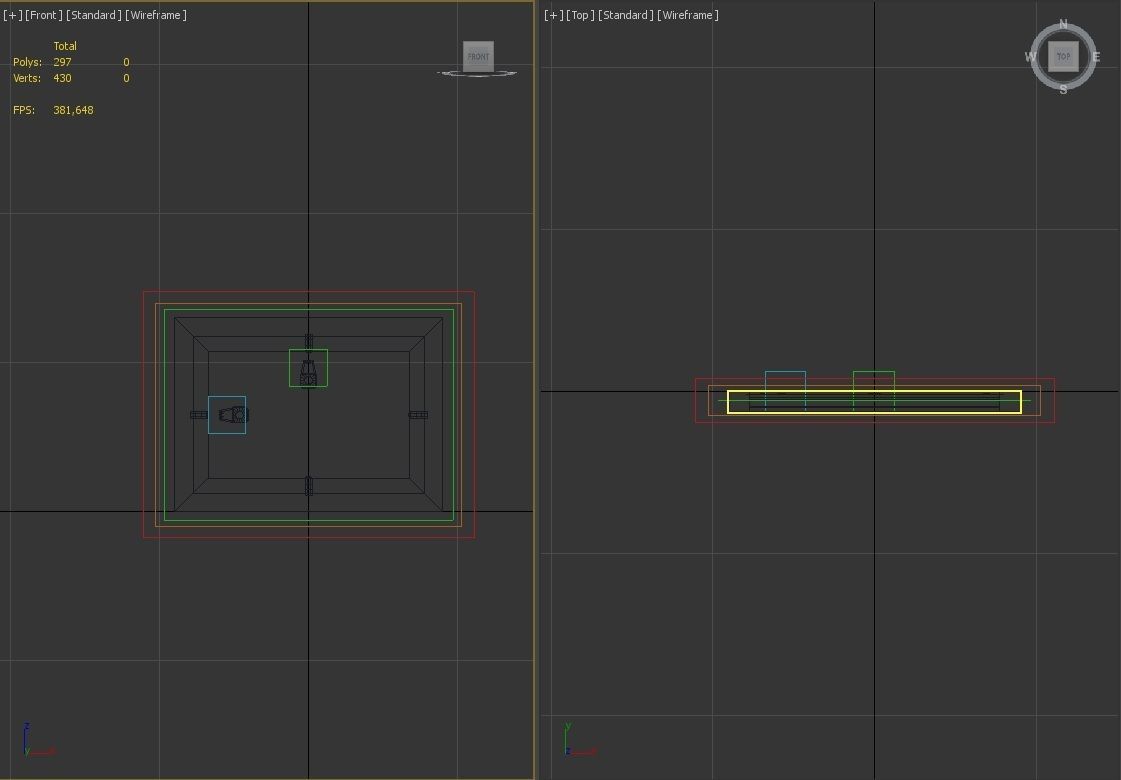Select the yellow highlighted object in Top view
The height and width of the screenshot is (780, 1121).
click(x=874, y=402)
